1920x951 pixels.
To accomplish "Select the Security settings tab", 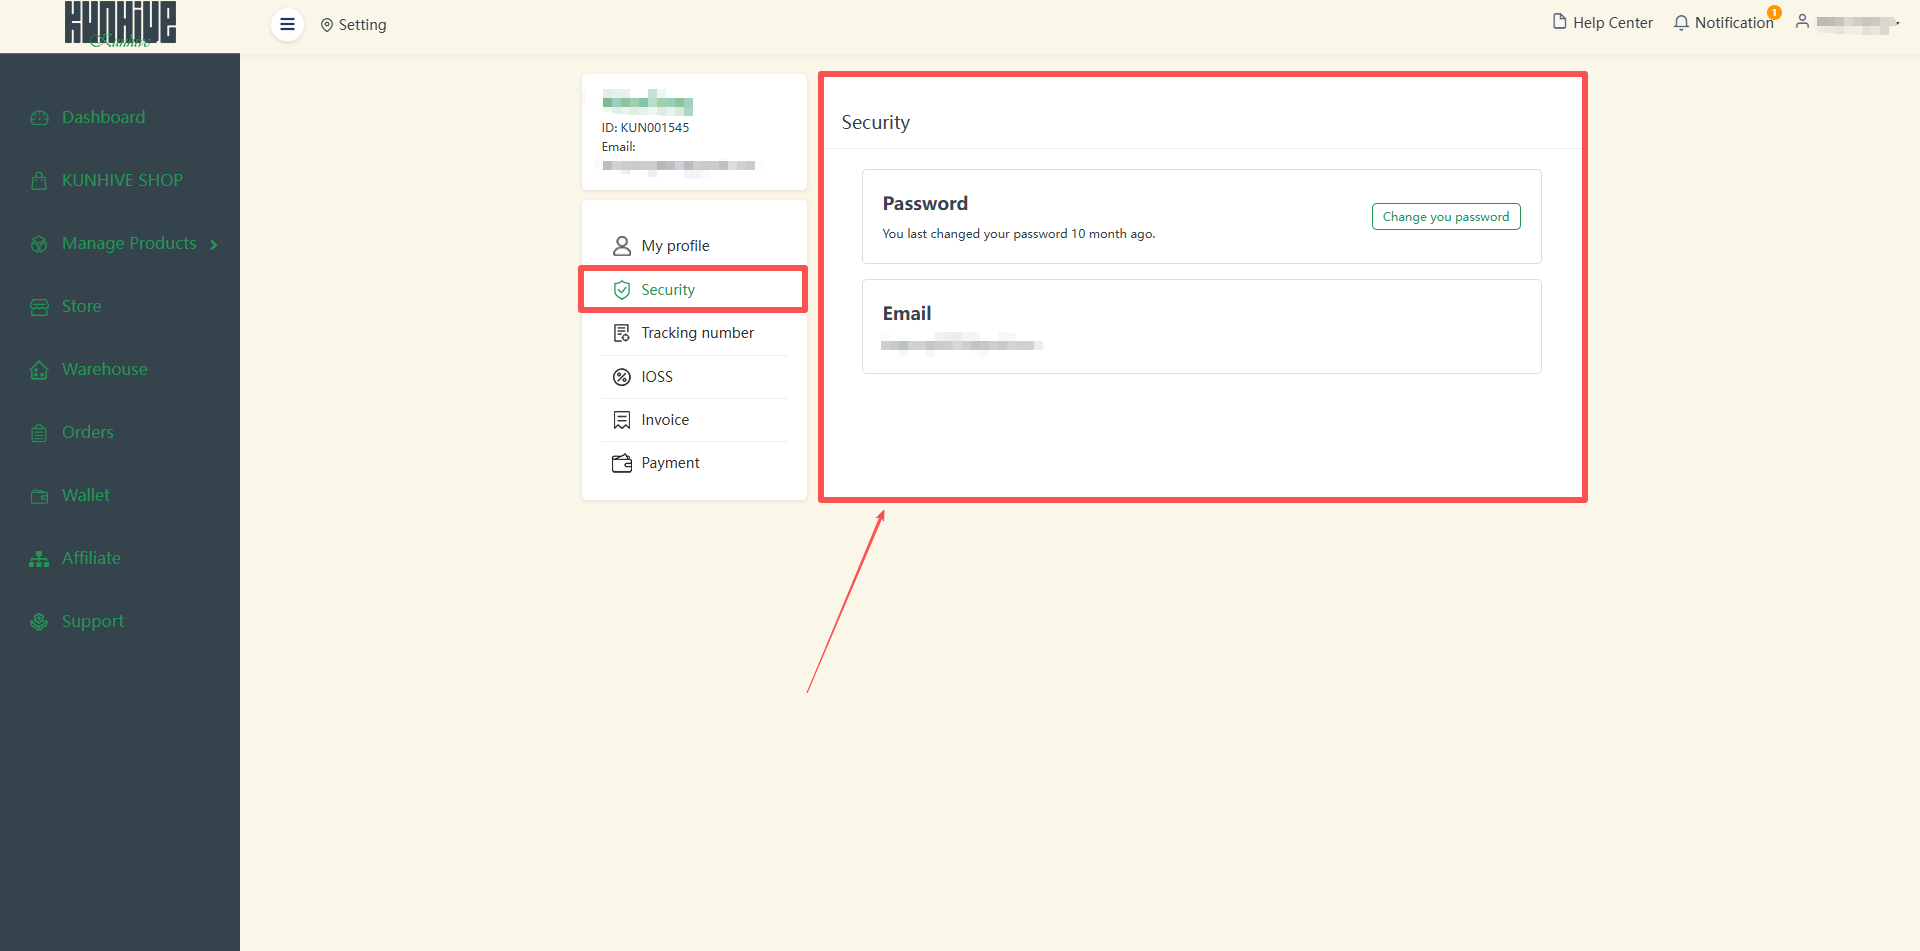I will point(667,290).
